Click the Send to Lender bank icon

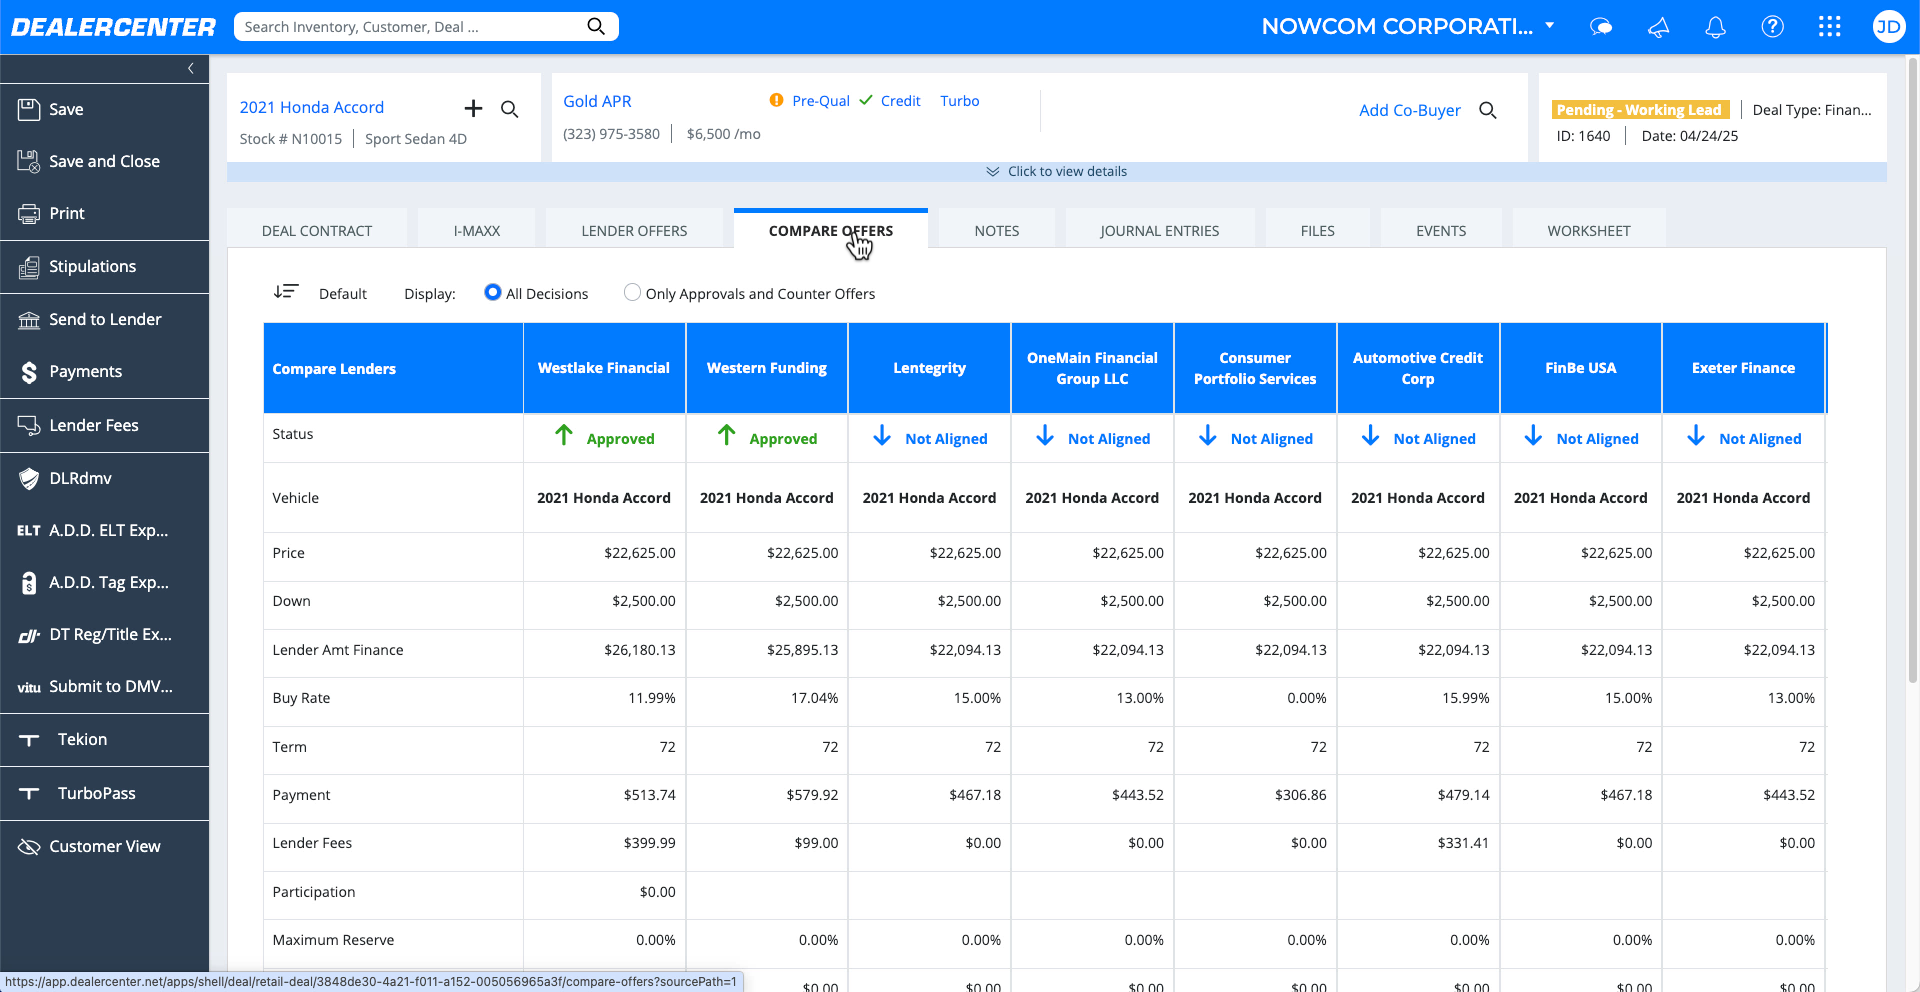[x=29, y=319]
